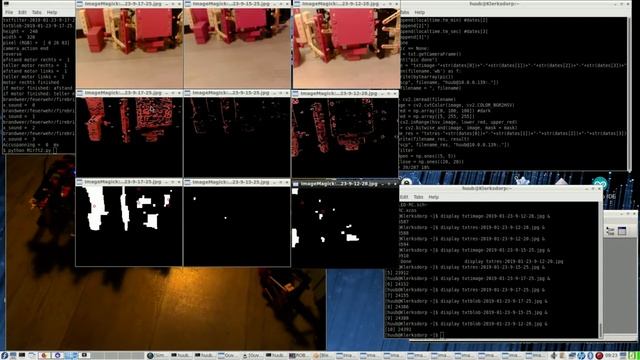640x360 pixels.
Task: Click the HP icon in system tray
Action: click(x=581, y=356)
